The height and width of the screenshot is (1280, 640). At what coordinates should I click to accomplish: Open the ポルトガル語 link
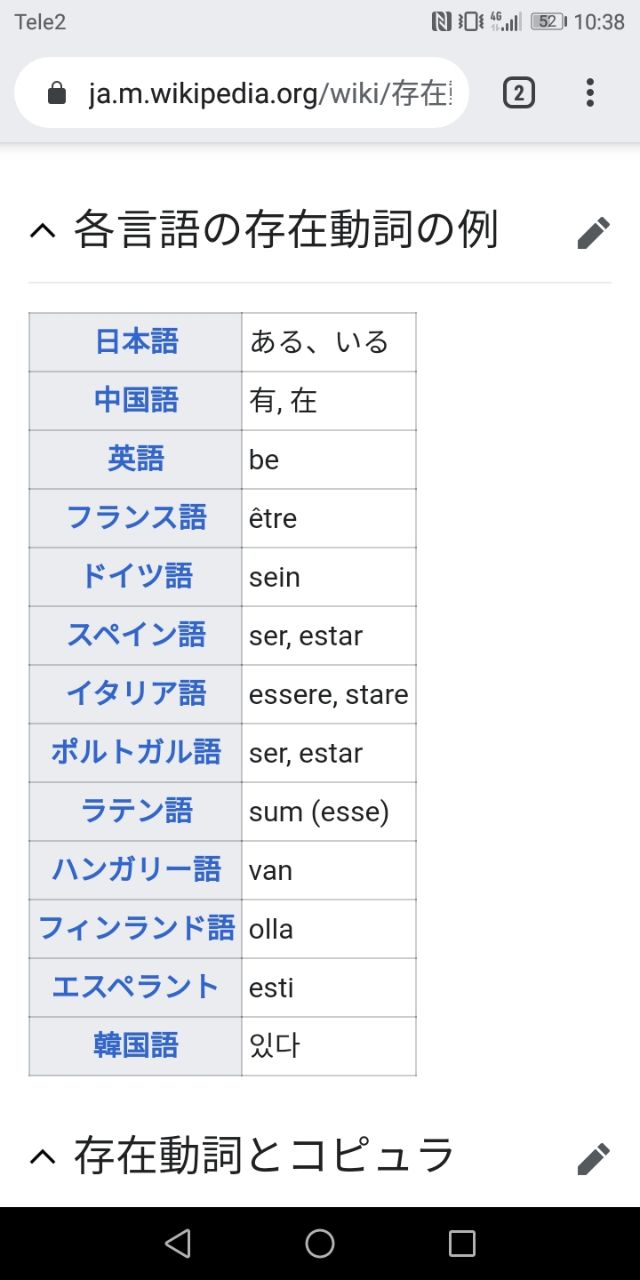(136, 752)
